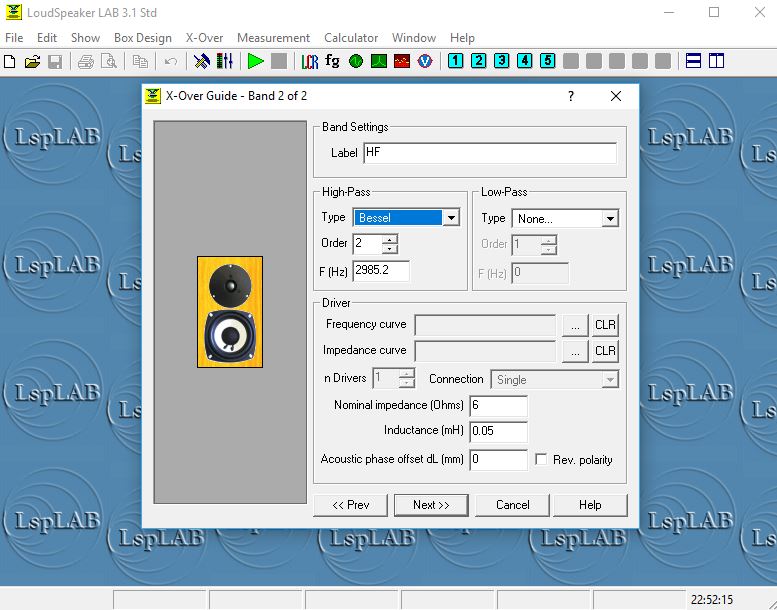The width and height of the screenshot is (777, 610).
Task: Click the Acoustic phase offset dL field
Action: 498,459
